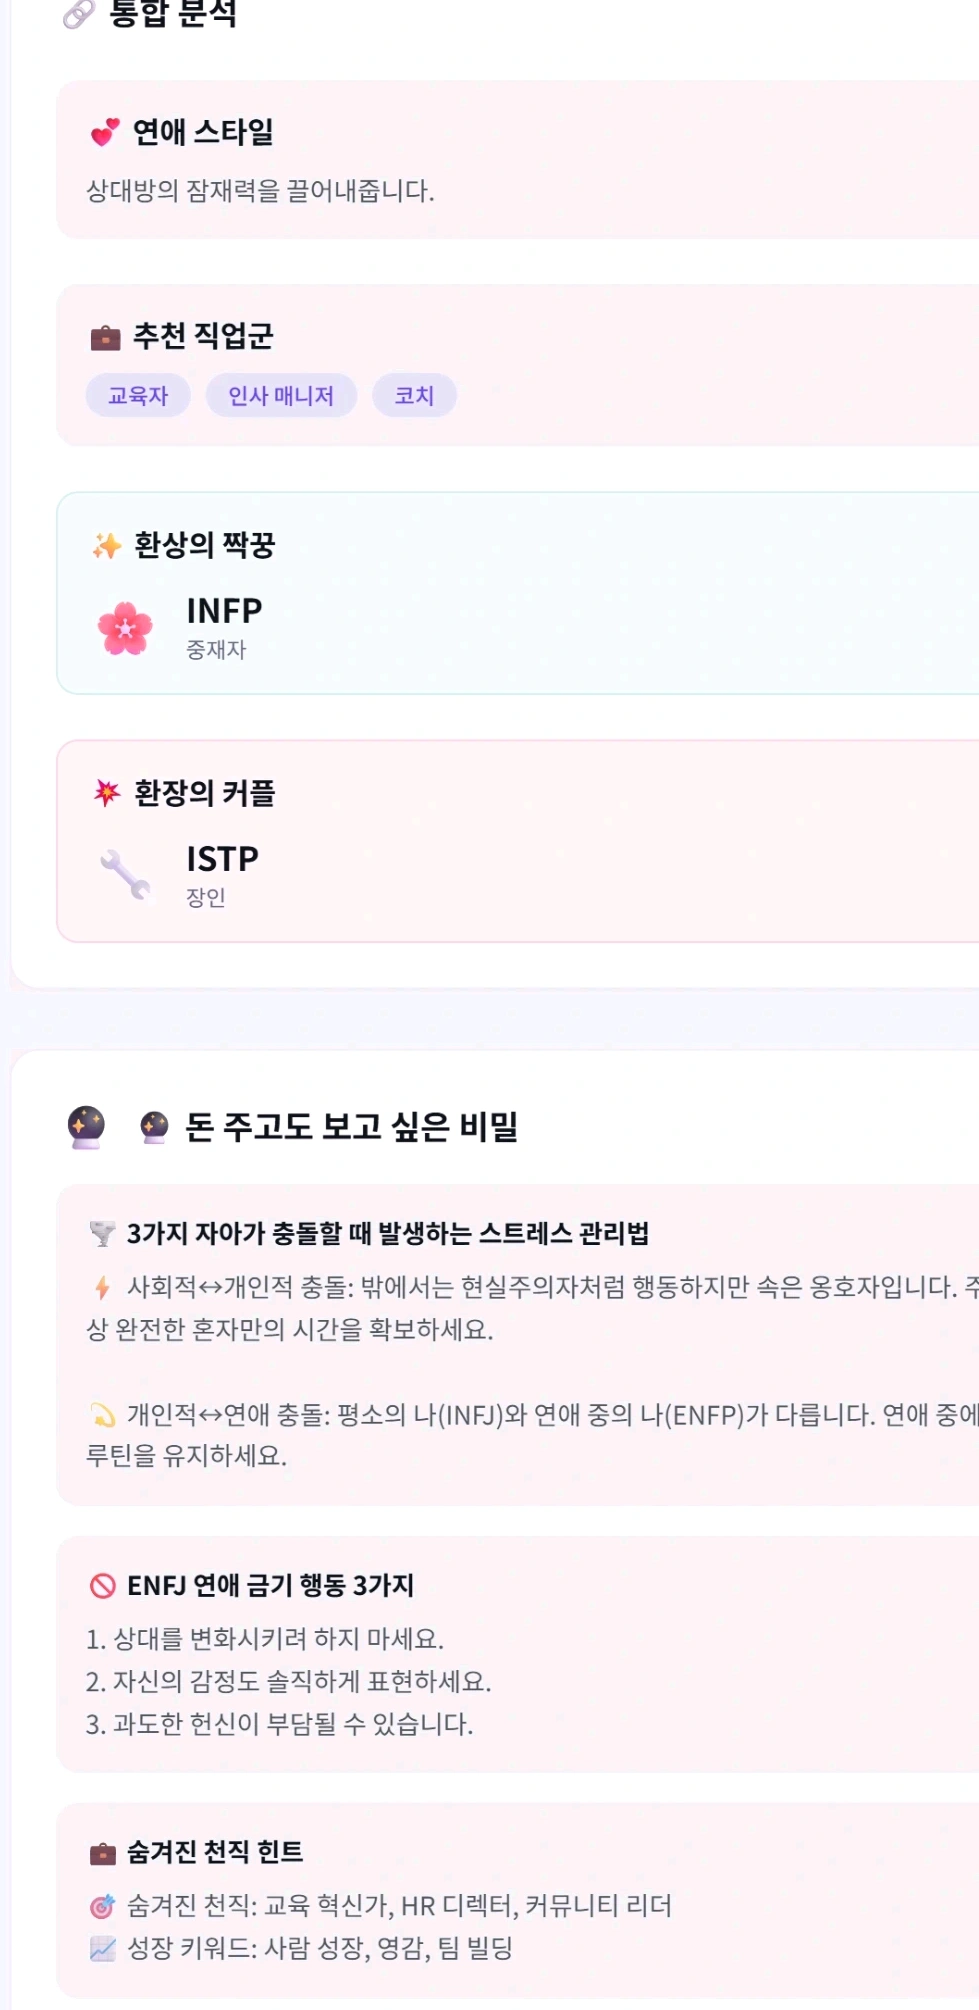
Task: Click the prohibited sign beside ENFJ 연애 금기
Action: 102,1586
